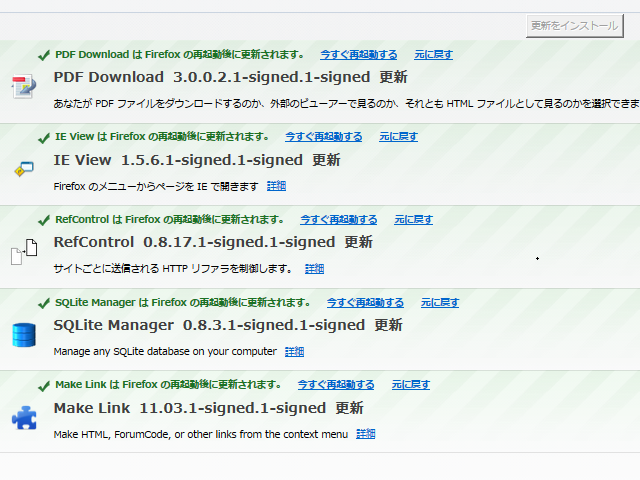Click the green checkmark beside Make Link status
Image resolution: width=640 pixels, height=480 pixels.
44,386
